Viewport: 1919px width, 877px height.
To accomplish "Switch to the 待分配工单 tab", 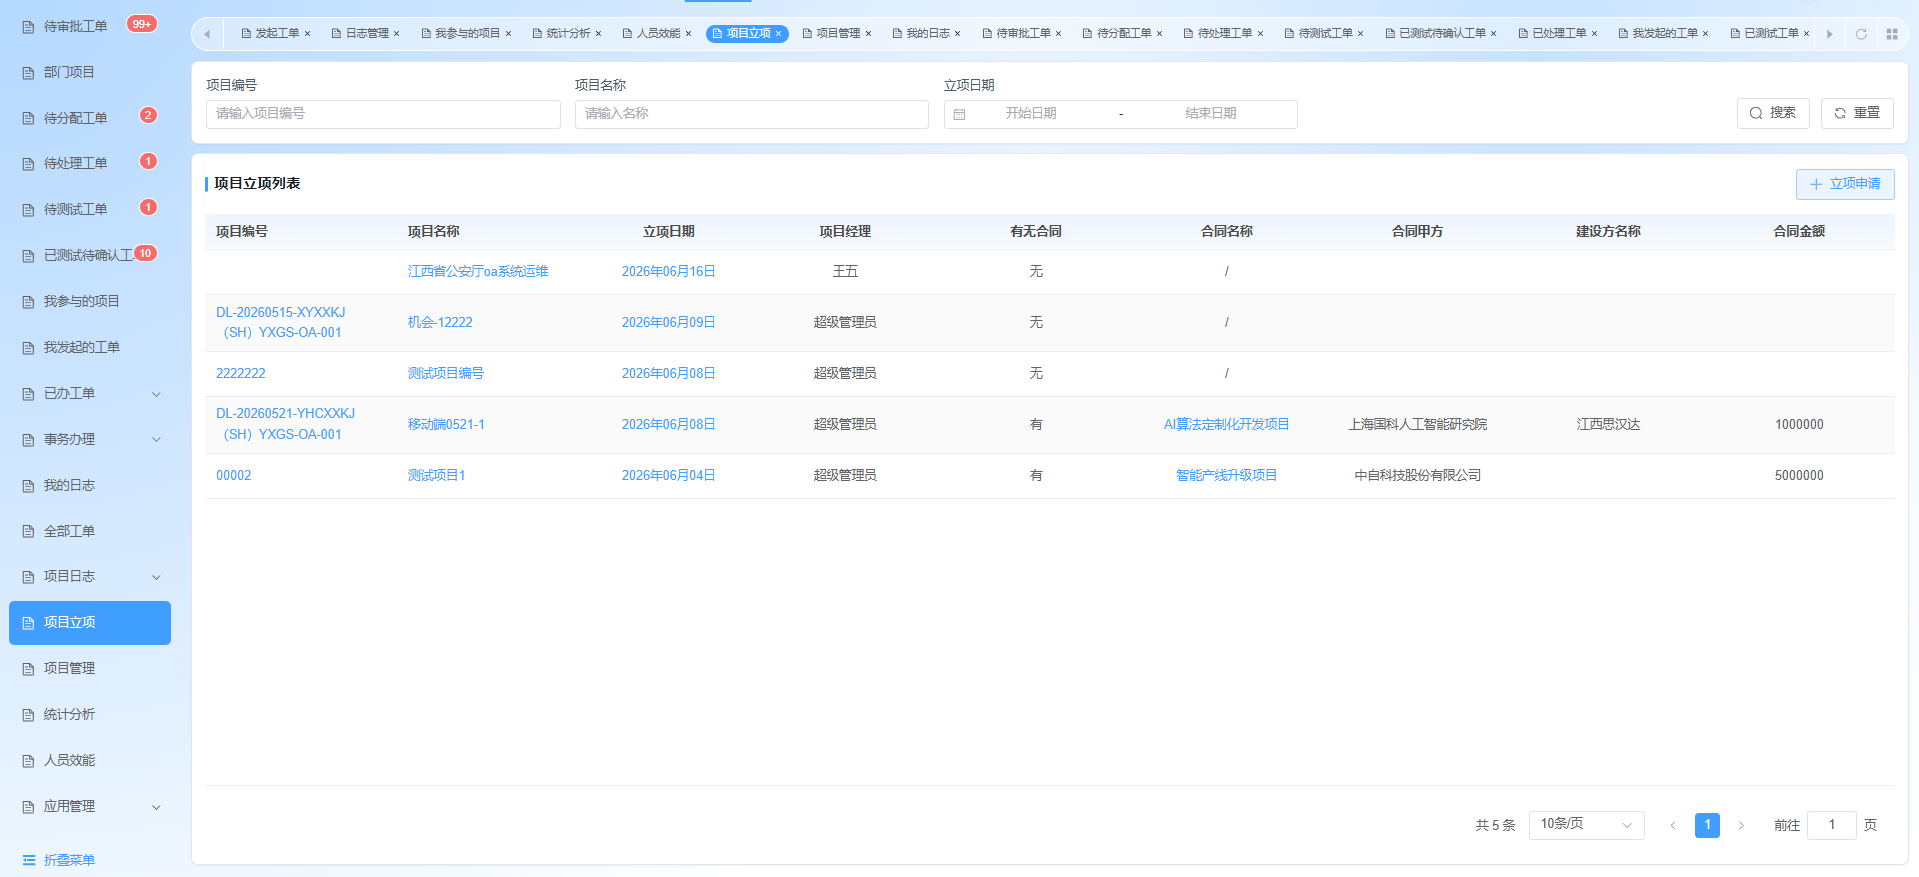I will click(x=1124, y=34).
